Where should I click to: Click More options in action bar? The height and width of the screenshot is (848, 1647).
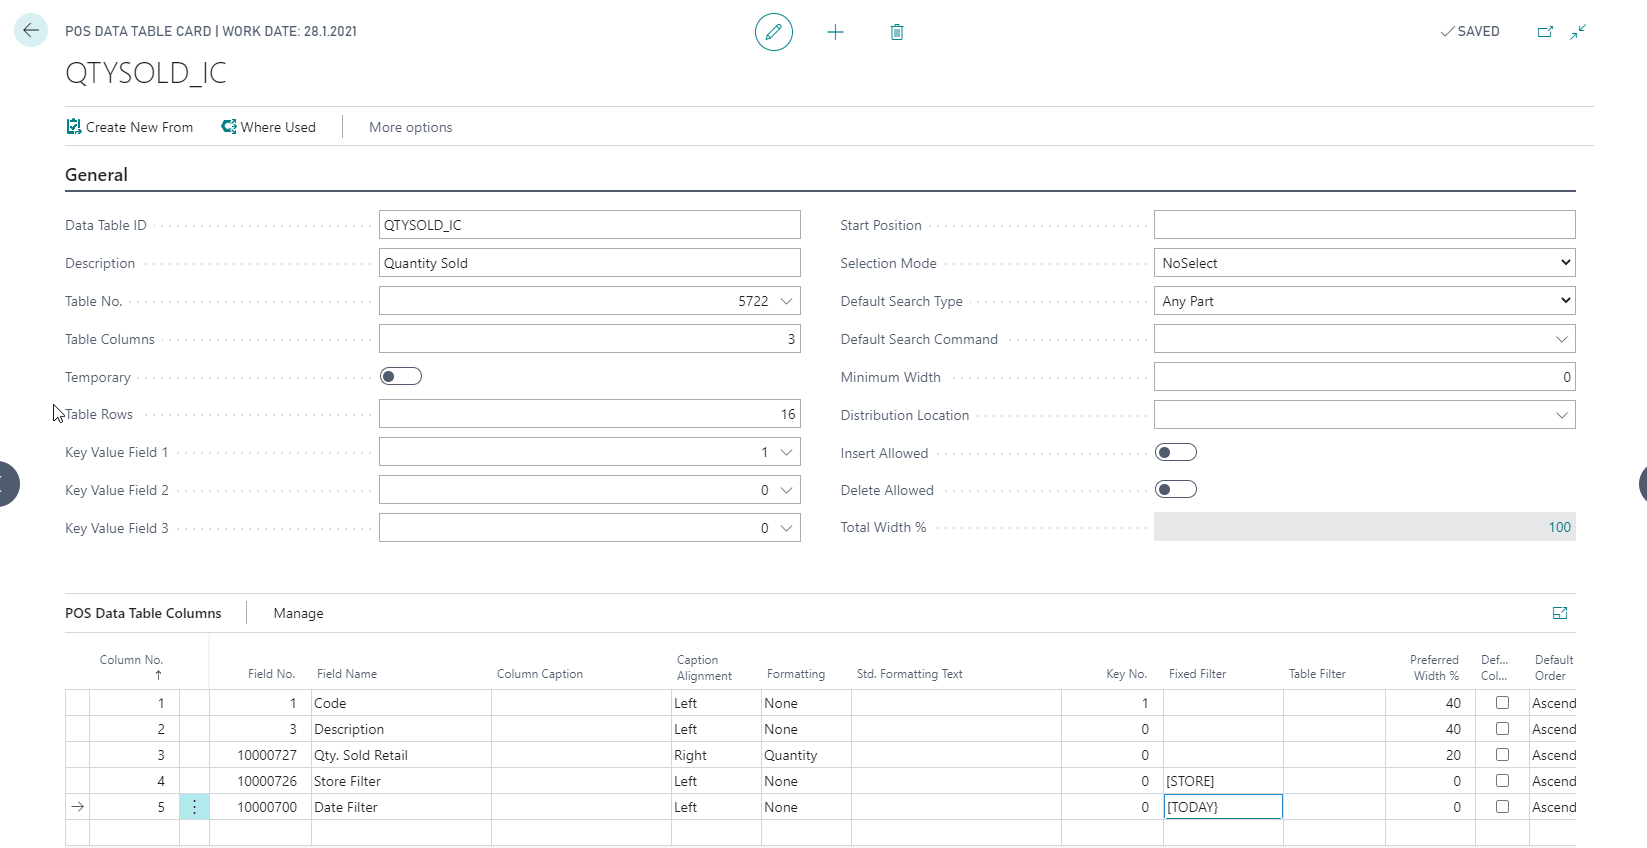[410, 127]
